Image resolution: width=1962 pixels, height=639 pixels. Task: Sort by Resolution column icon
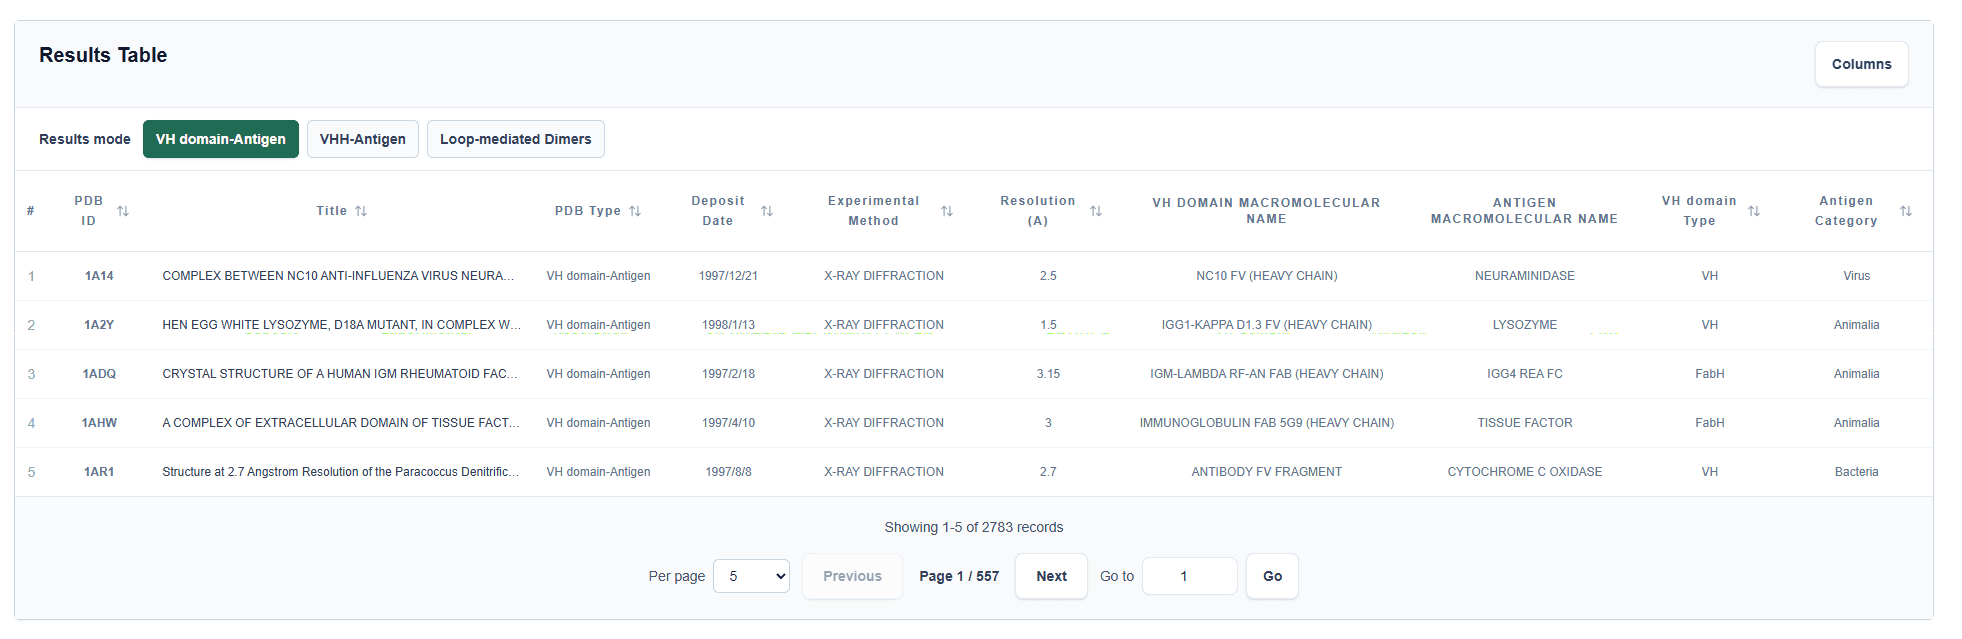1096,211
